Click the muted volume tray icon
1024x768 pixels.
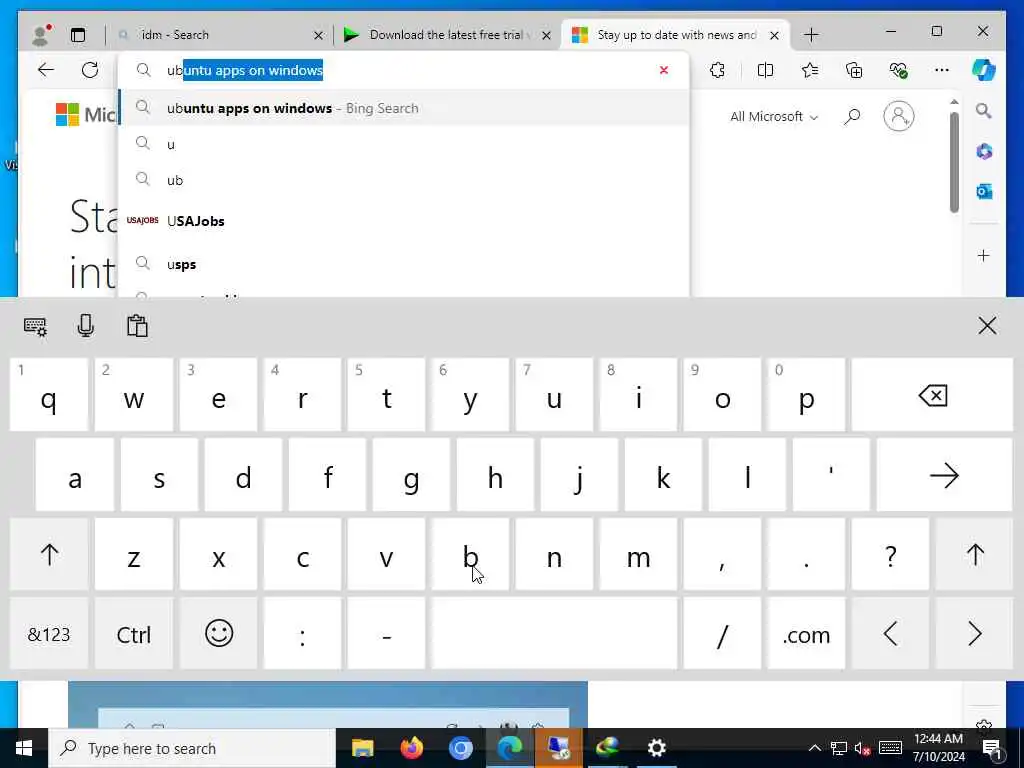tap(862, 748)
